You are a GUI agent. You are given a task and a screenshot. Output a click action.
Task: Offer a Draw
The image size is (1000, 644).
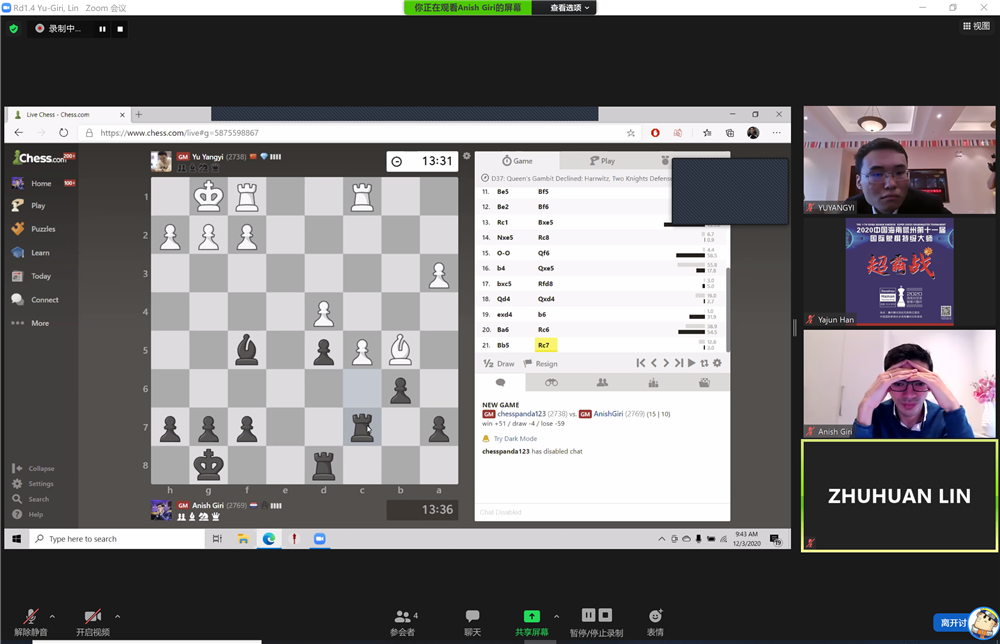[499, 363]
